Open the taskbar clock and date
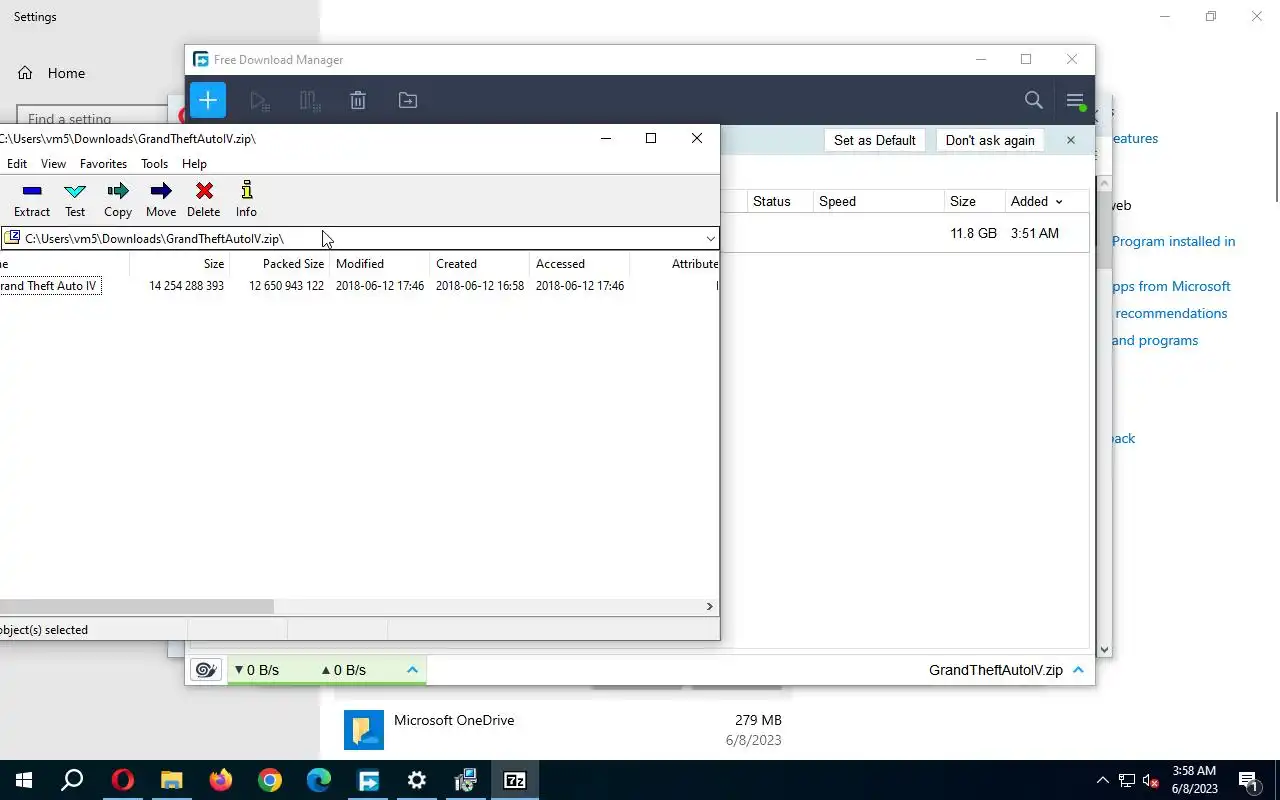The width and height of the screenshot is (1280, 800). coord(1194,780)
